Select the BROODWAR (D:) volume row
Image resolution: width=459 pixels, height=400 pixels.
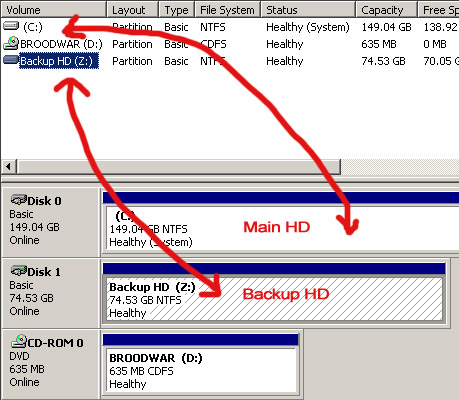tap(230, 44)
